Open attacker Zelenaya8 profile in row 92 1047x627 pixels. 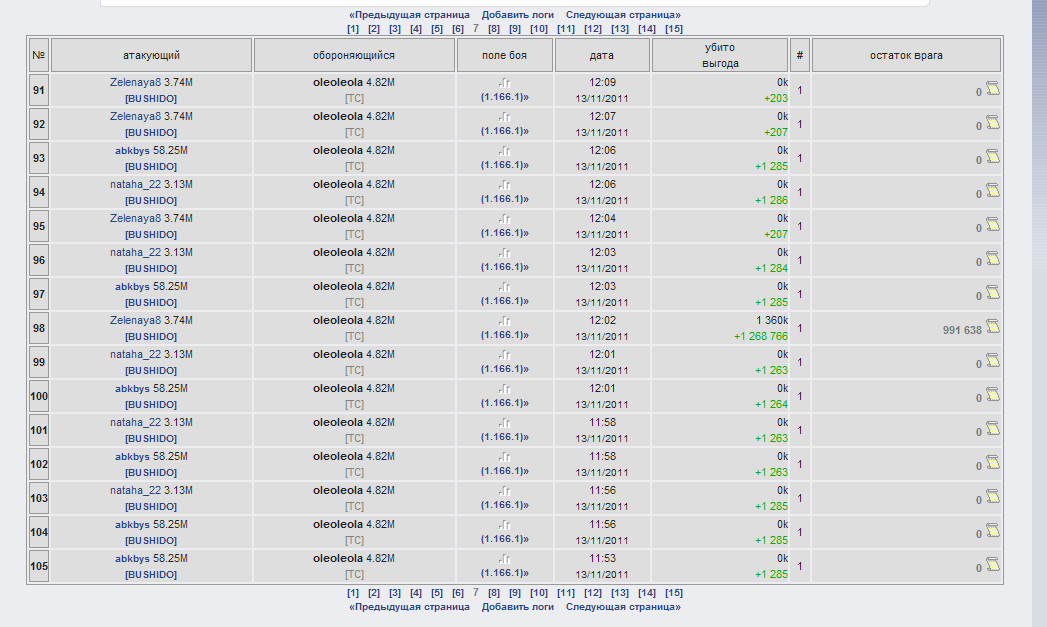[x=135, y=117]
